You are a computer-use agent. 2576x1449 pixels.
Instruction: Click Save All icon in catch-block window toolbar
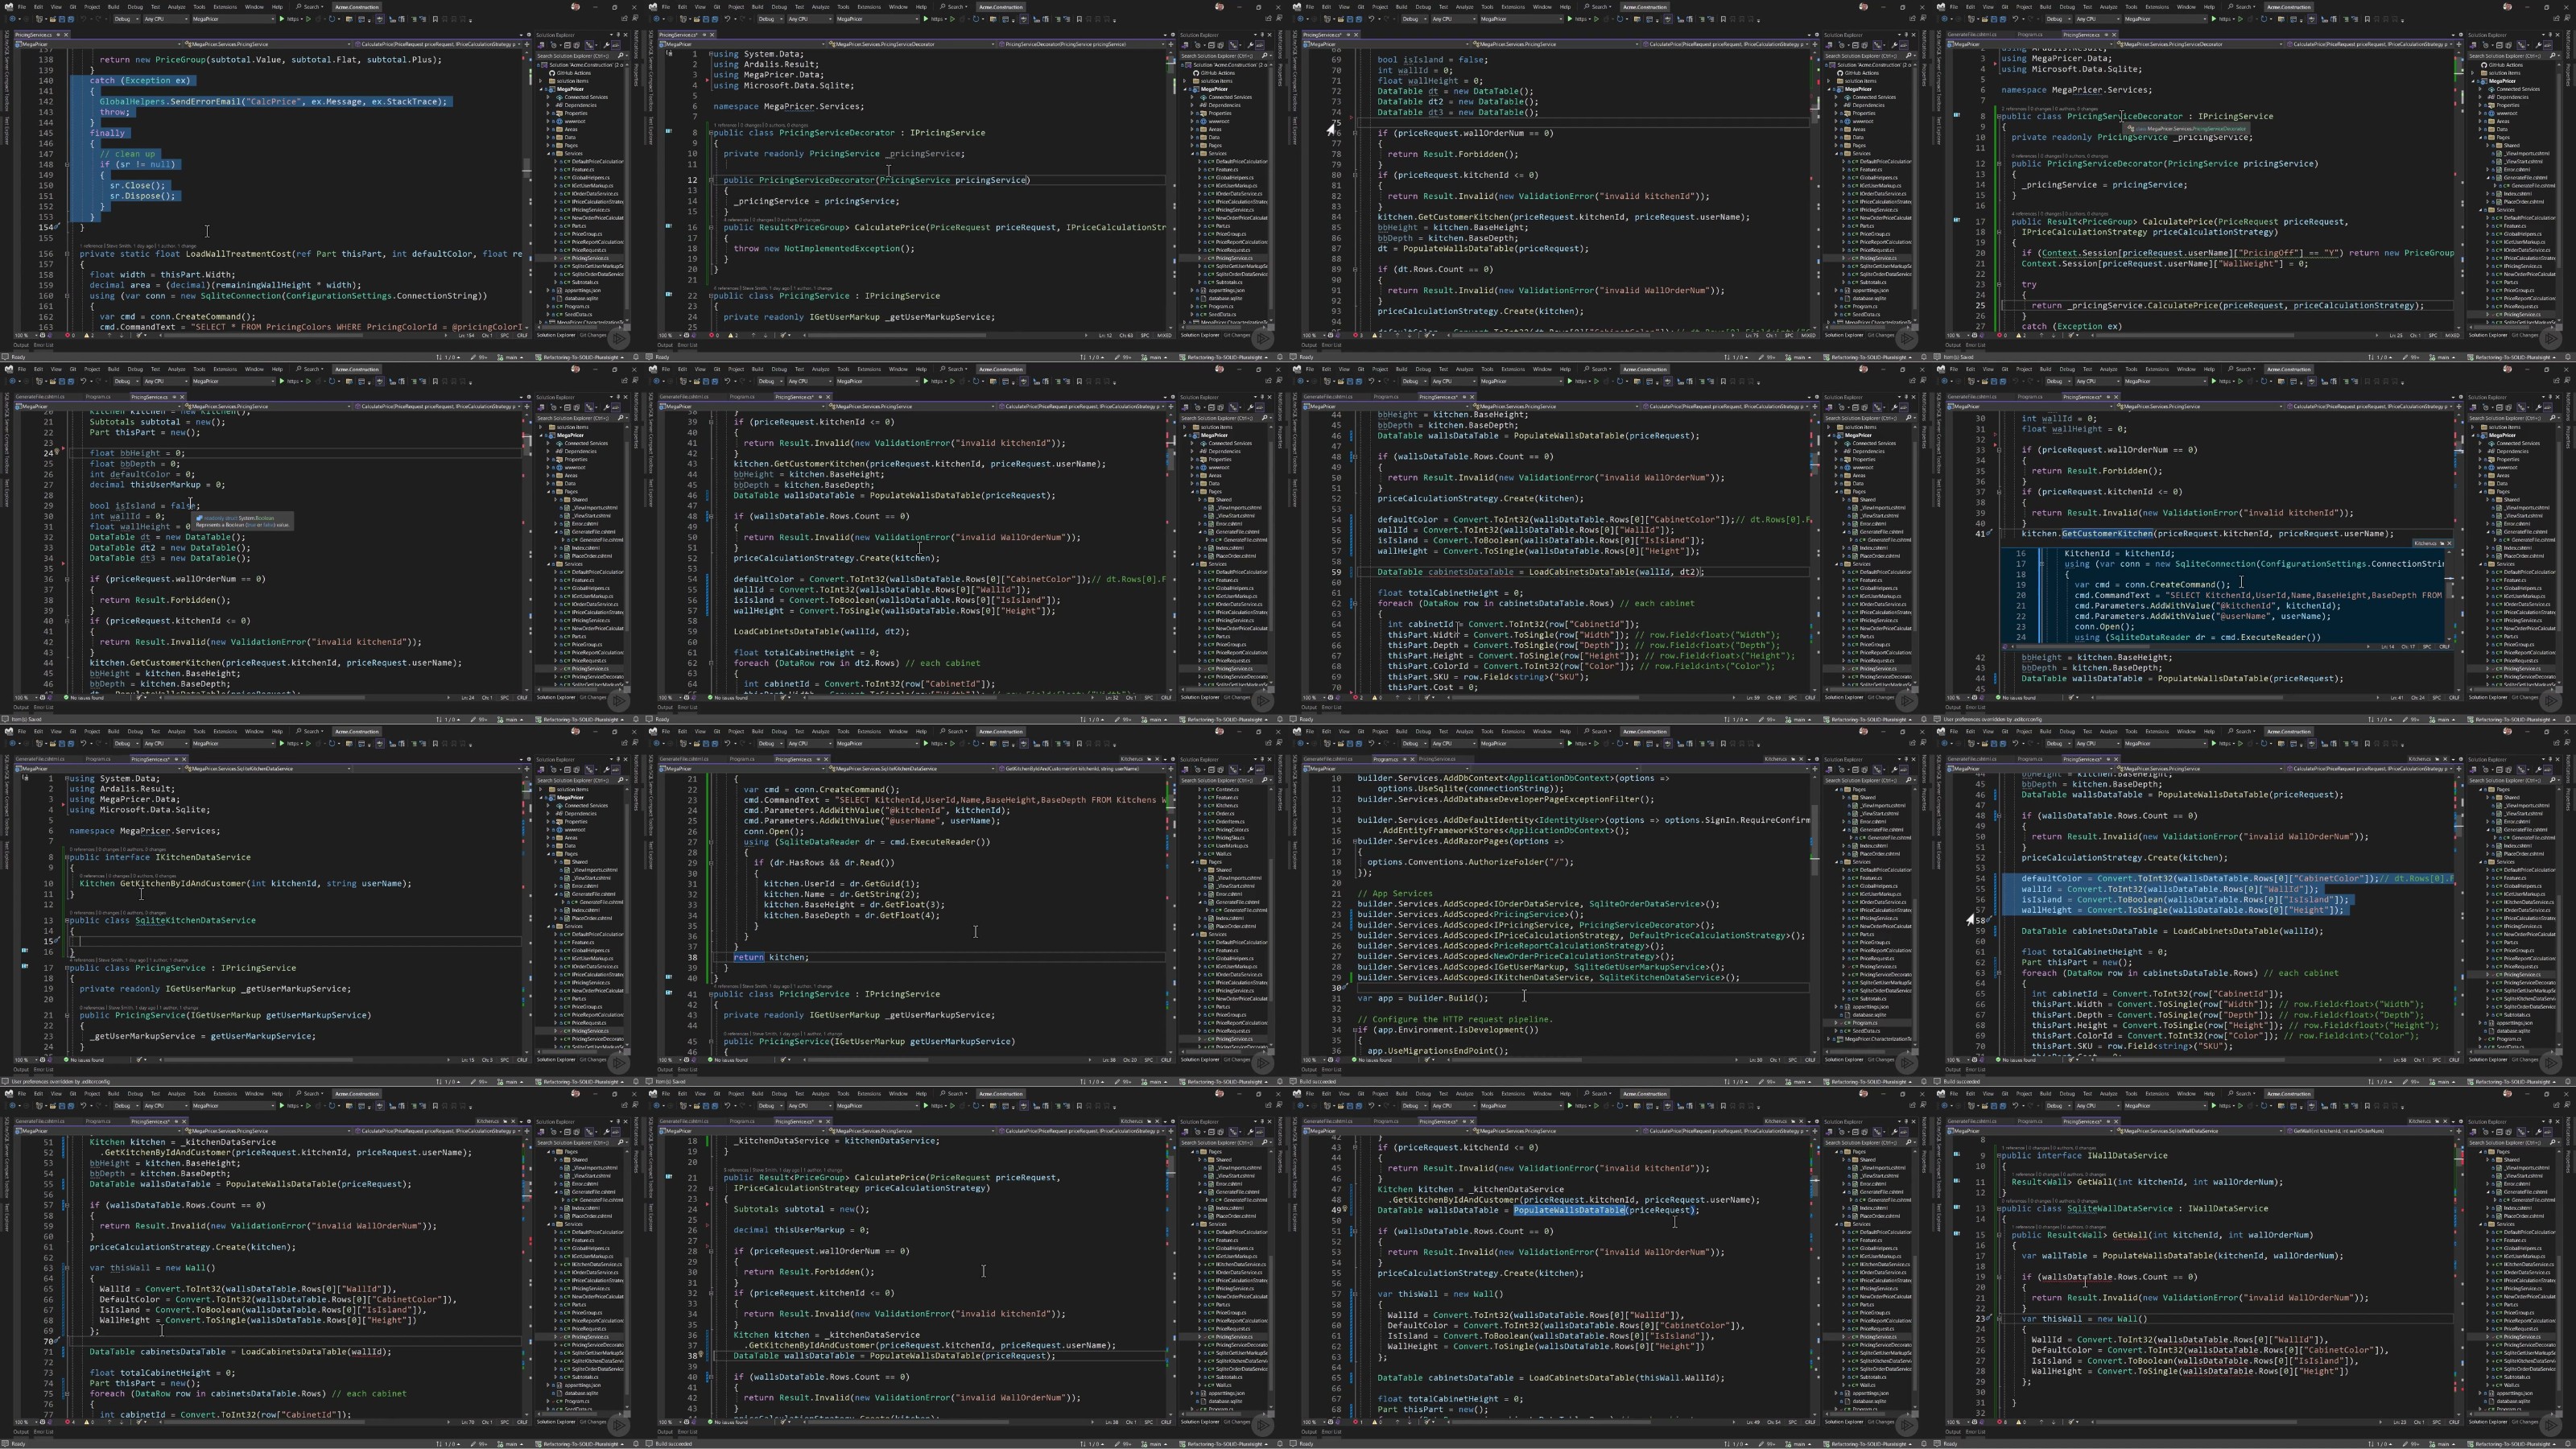pos(71,19)
